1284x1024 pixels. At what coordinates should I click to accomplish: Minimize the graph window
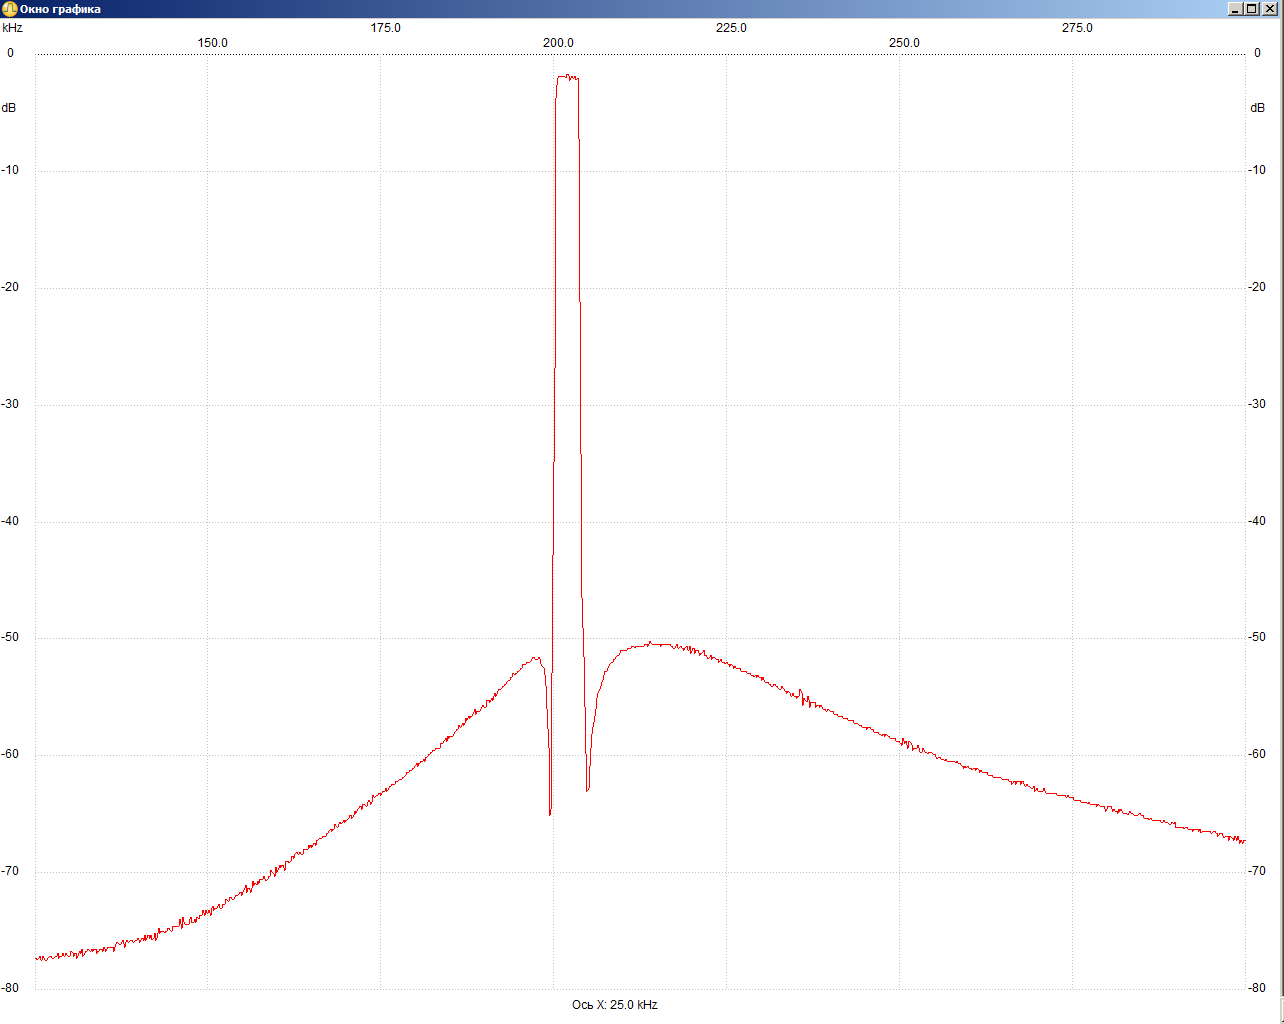(1235, 9)
